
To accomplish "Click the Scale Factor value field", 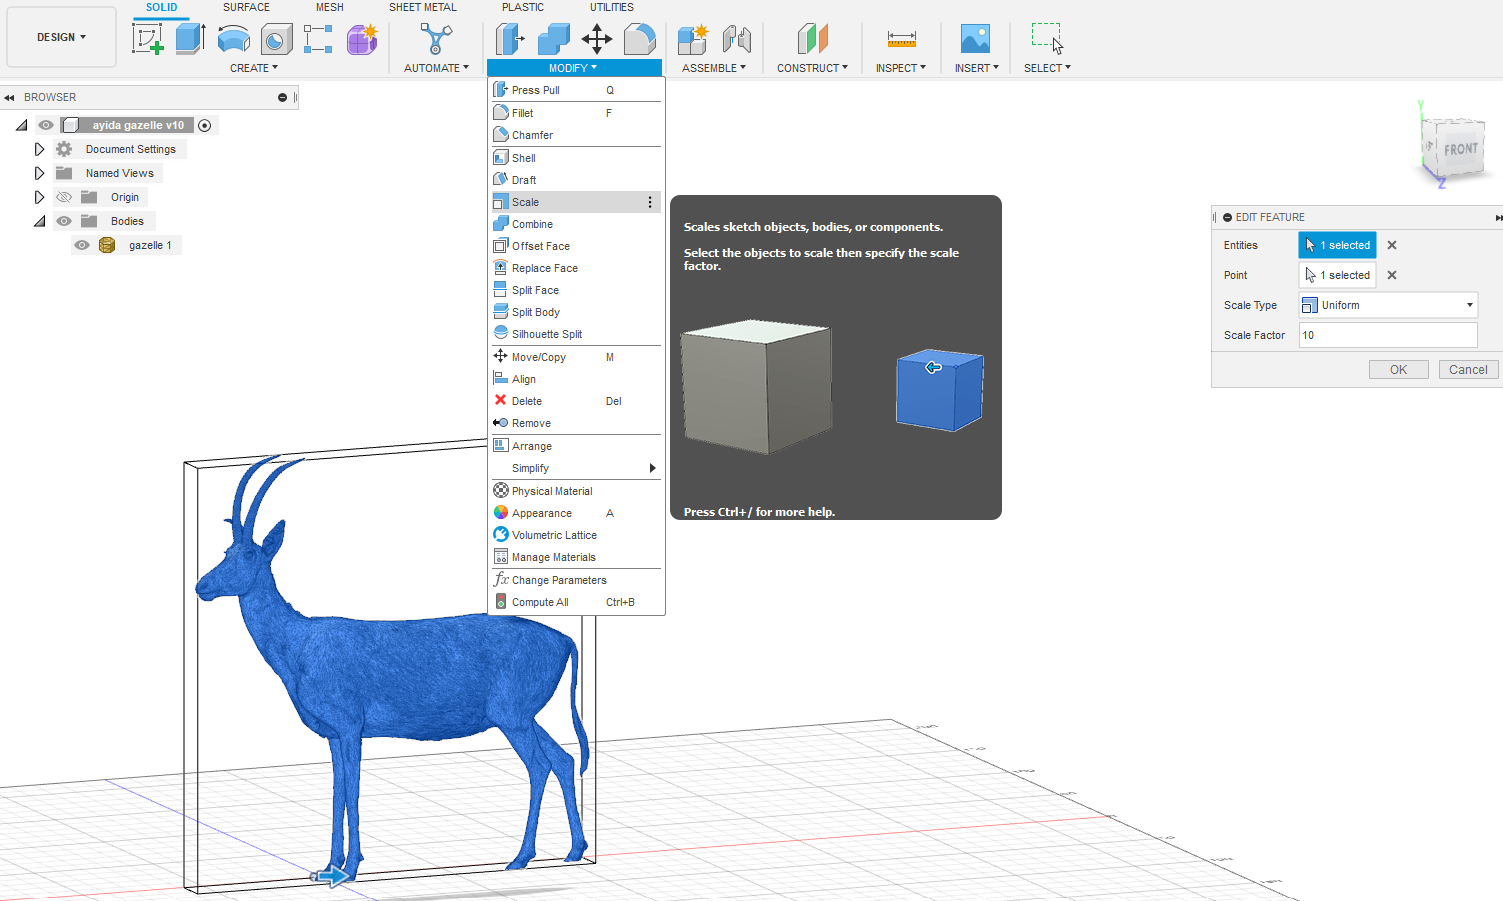I will point(1388,334).
